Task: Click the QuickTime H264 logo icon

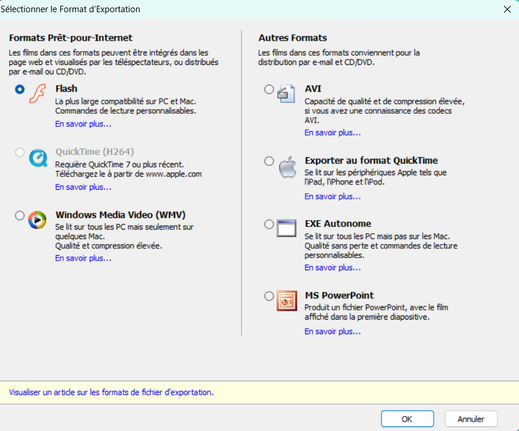Action: click(x=38, y=157)
